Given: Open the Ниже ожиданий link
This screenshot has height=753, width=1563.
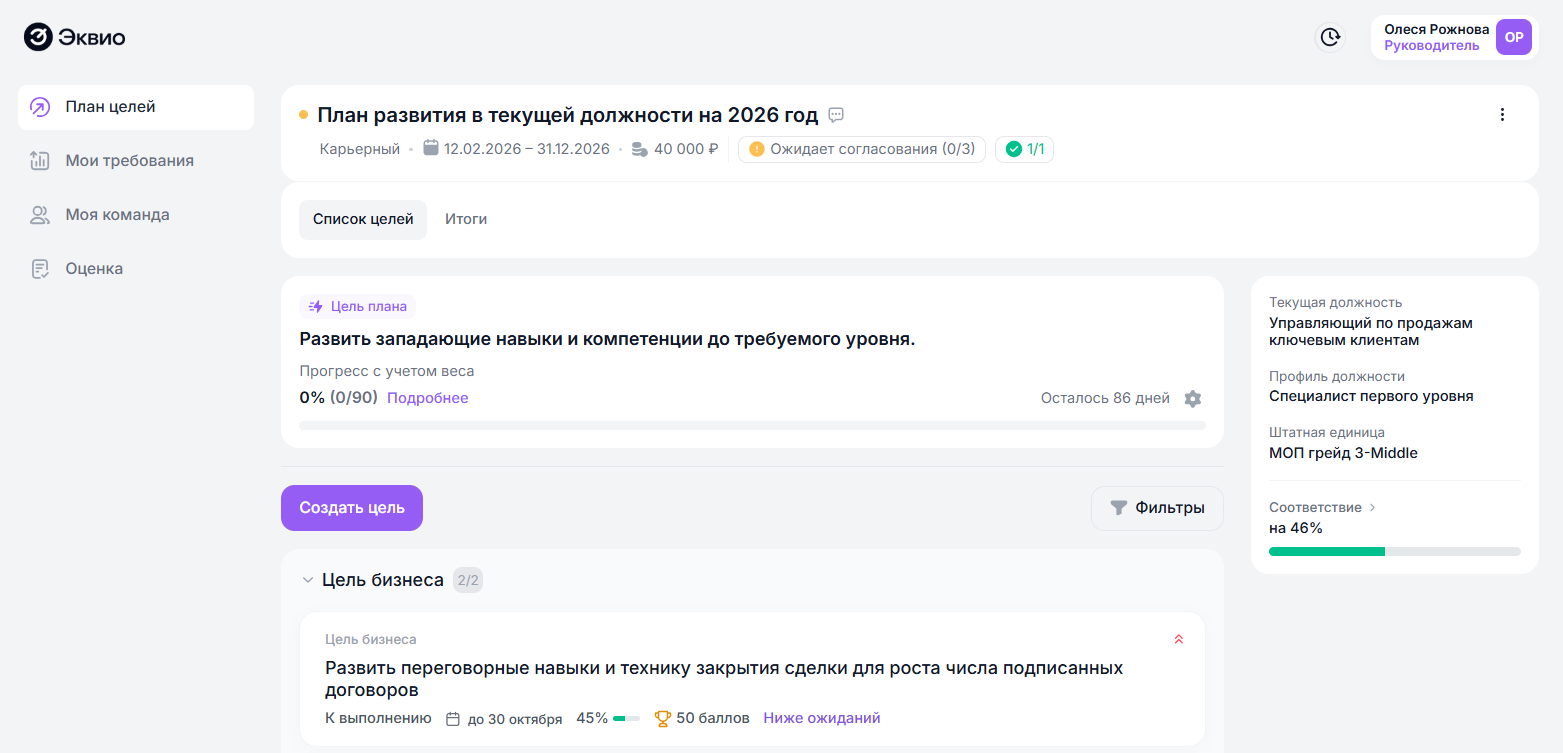Looking at the screenshot, I should pos(822,718).
